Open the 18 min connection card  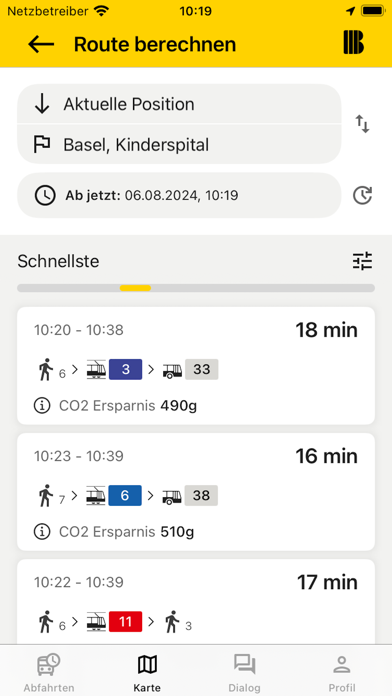coord(196,366)
